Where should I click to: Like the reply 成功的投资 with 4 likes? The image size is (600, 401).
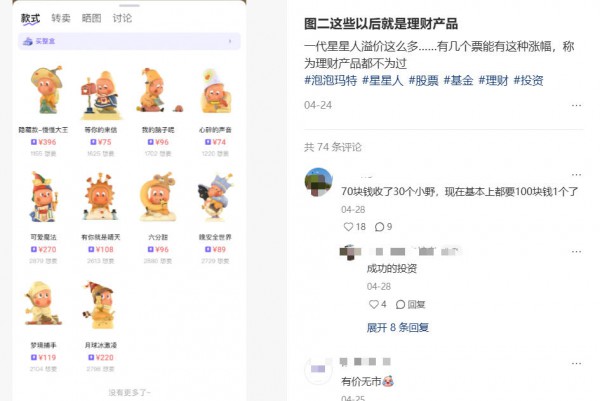(373, 305)
